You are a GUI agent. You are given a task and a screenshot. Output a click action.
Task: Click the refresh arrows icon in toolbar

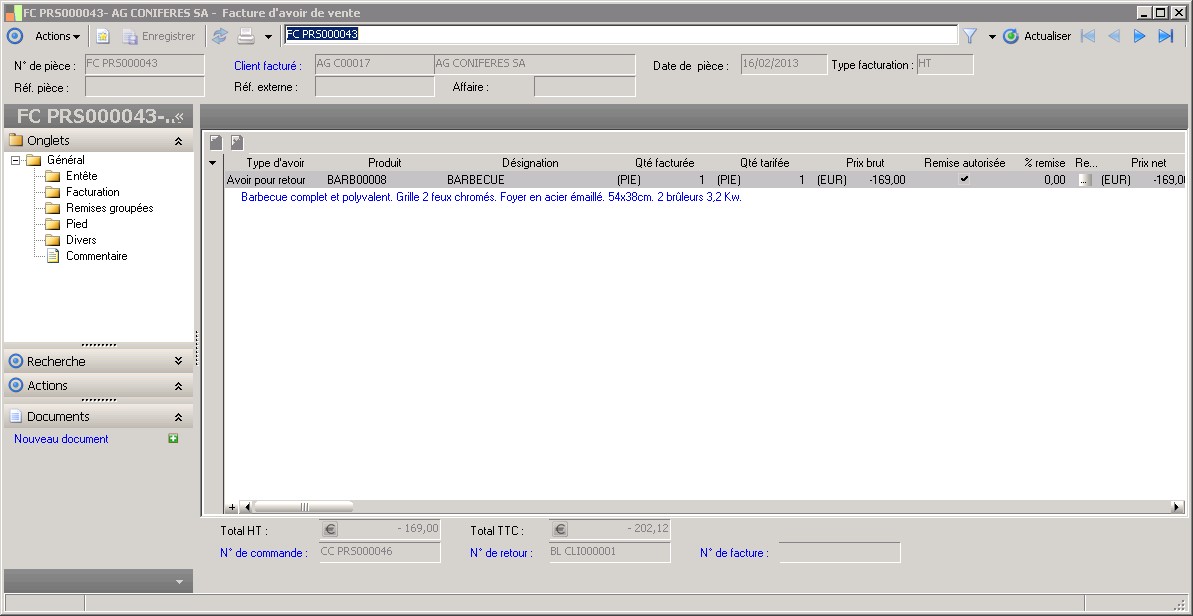(220, 36)
